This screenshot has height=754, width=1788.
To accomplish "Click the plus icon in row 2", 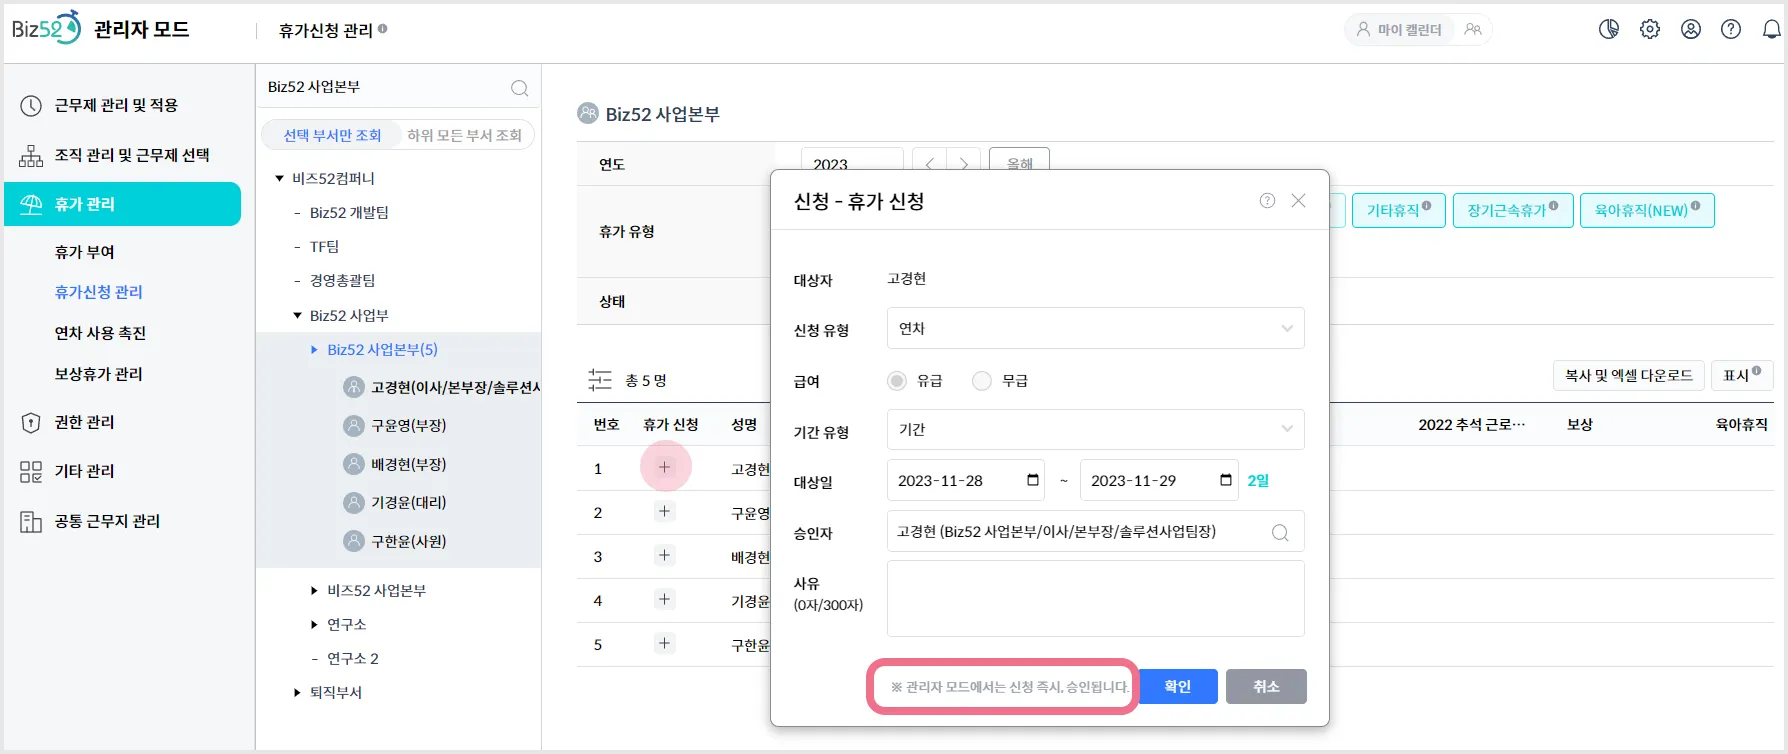I will (664, 511).
